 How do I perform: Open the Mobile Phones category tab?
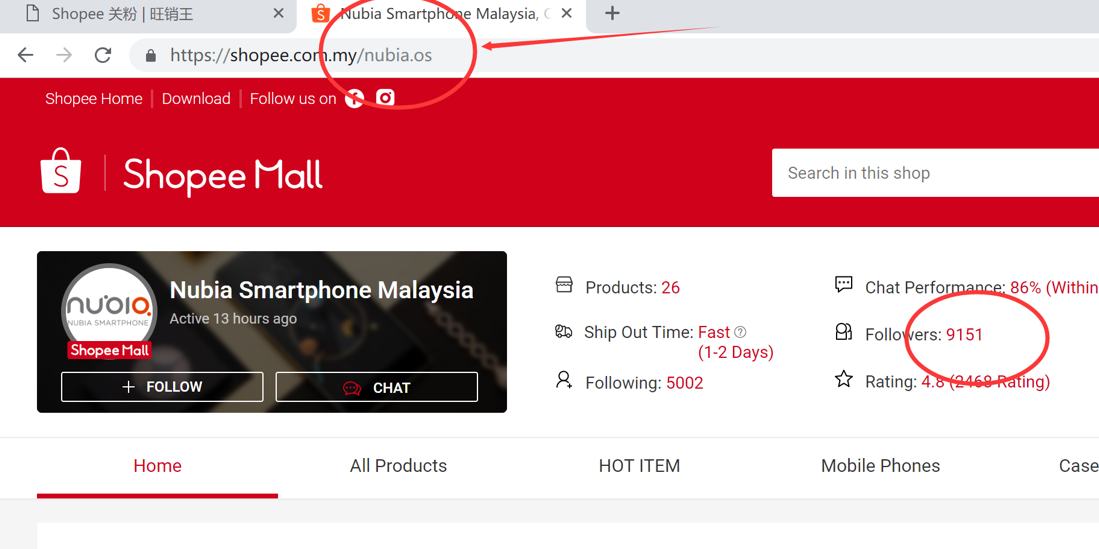[x=880, y=466]
